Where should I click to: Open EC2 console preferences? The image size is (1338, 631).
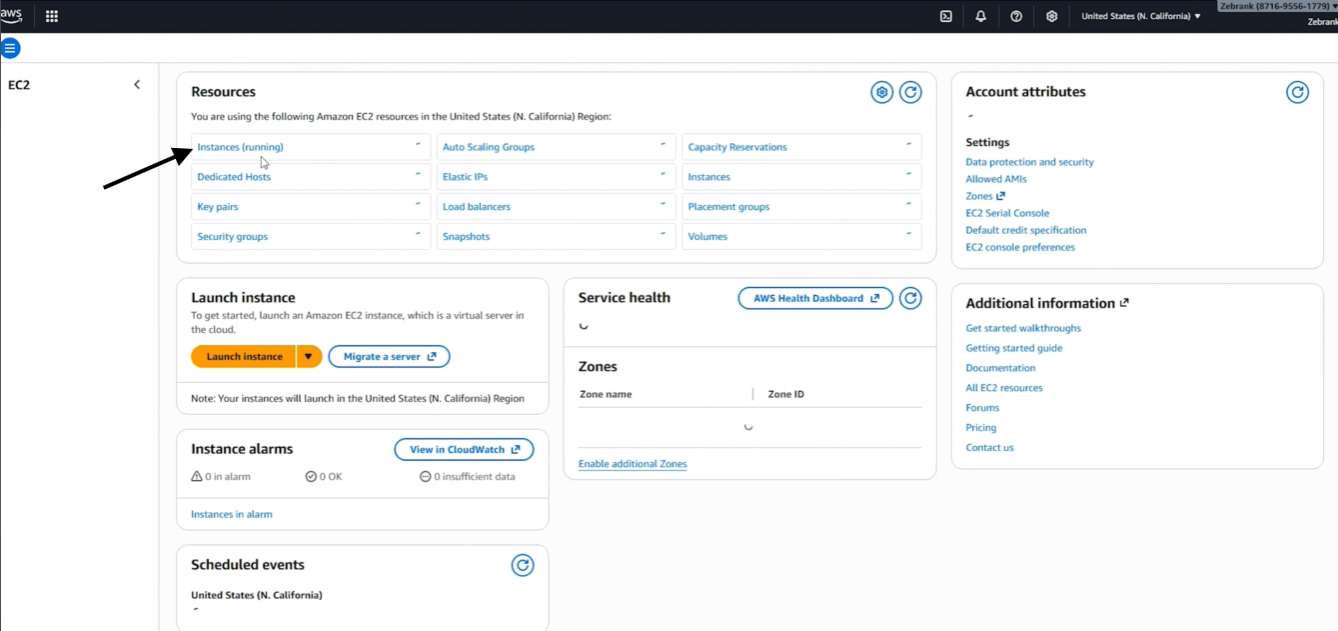(1020, 247)
